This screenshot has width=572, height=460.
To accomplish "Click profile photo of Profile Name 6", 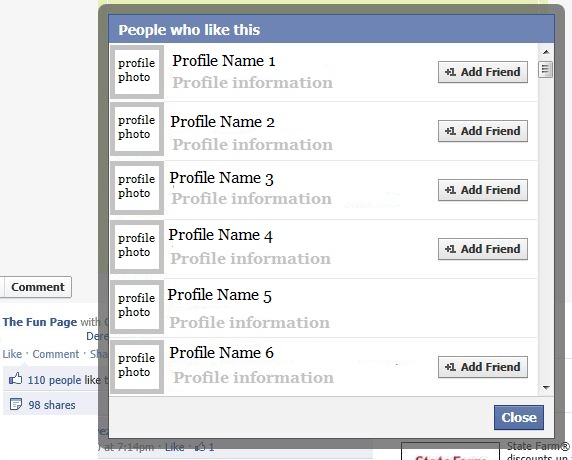I will 137,367.
